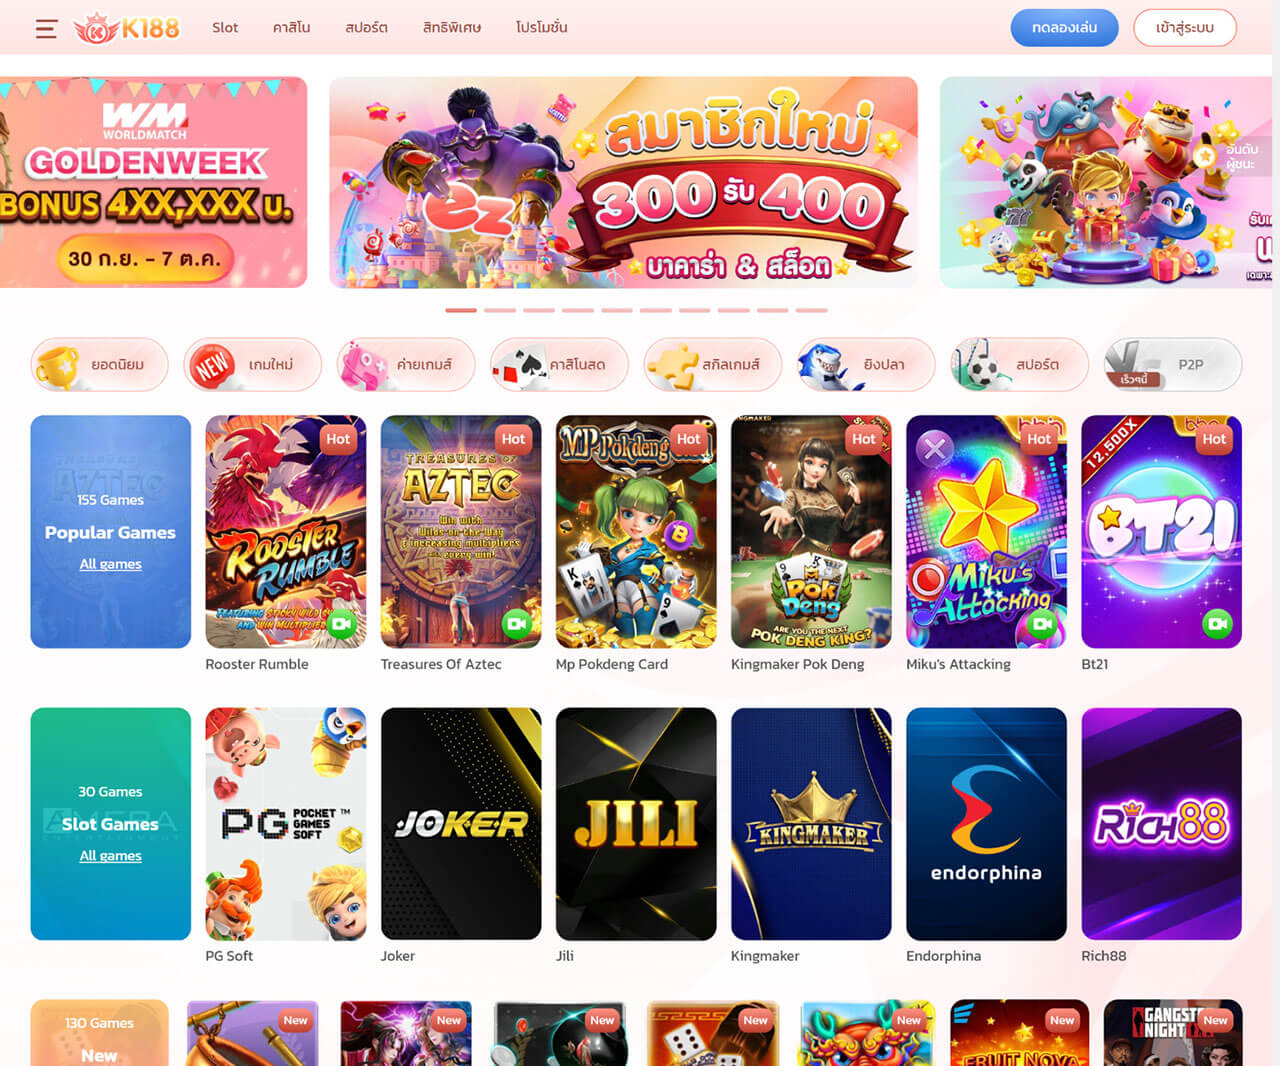The width and height of the screenshot is (1280, 1066).
Task: Open All games under Slot Games
Action: 110,856
